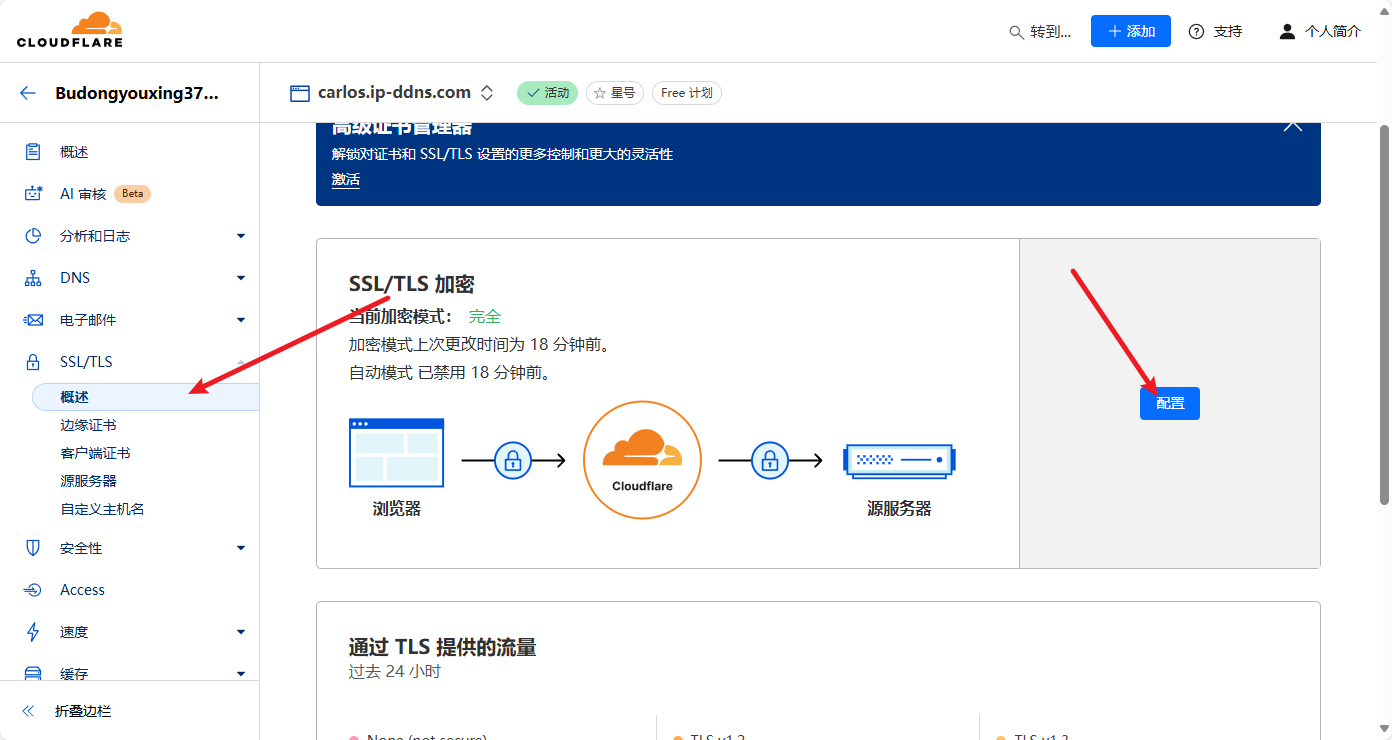Click the padlock between Cloudflare and origin server
Image resolution: width=1392 pixels, height=740 pixels.
tap(769, 460)
